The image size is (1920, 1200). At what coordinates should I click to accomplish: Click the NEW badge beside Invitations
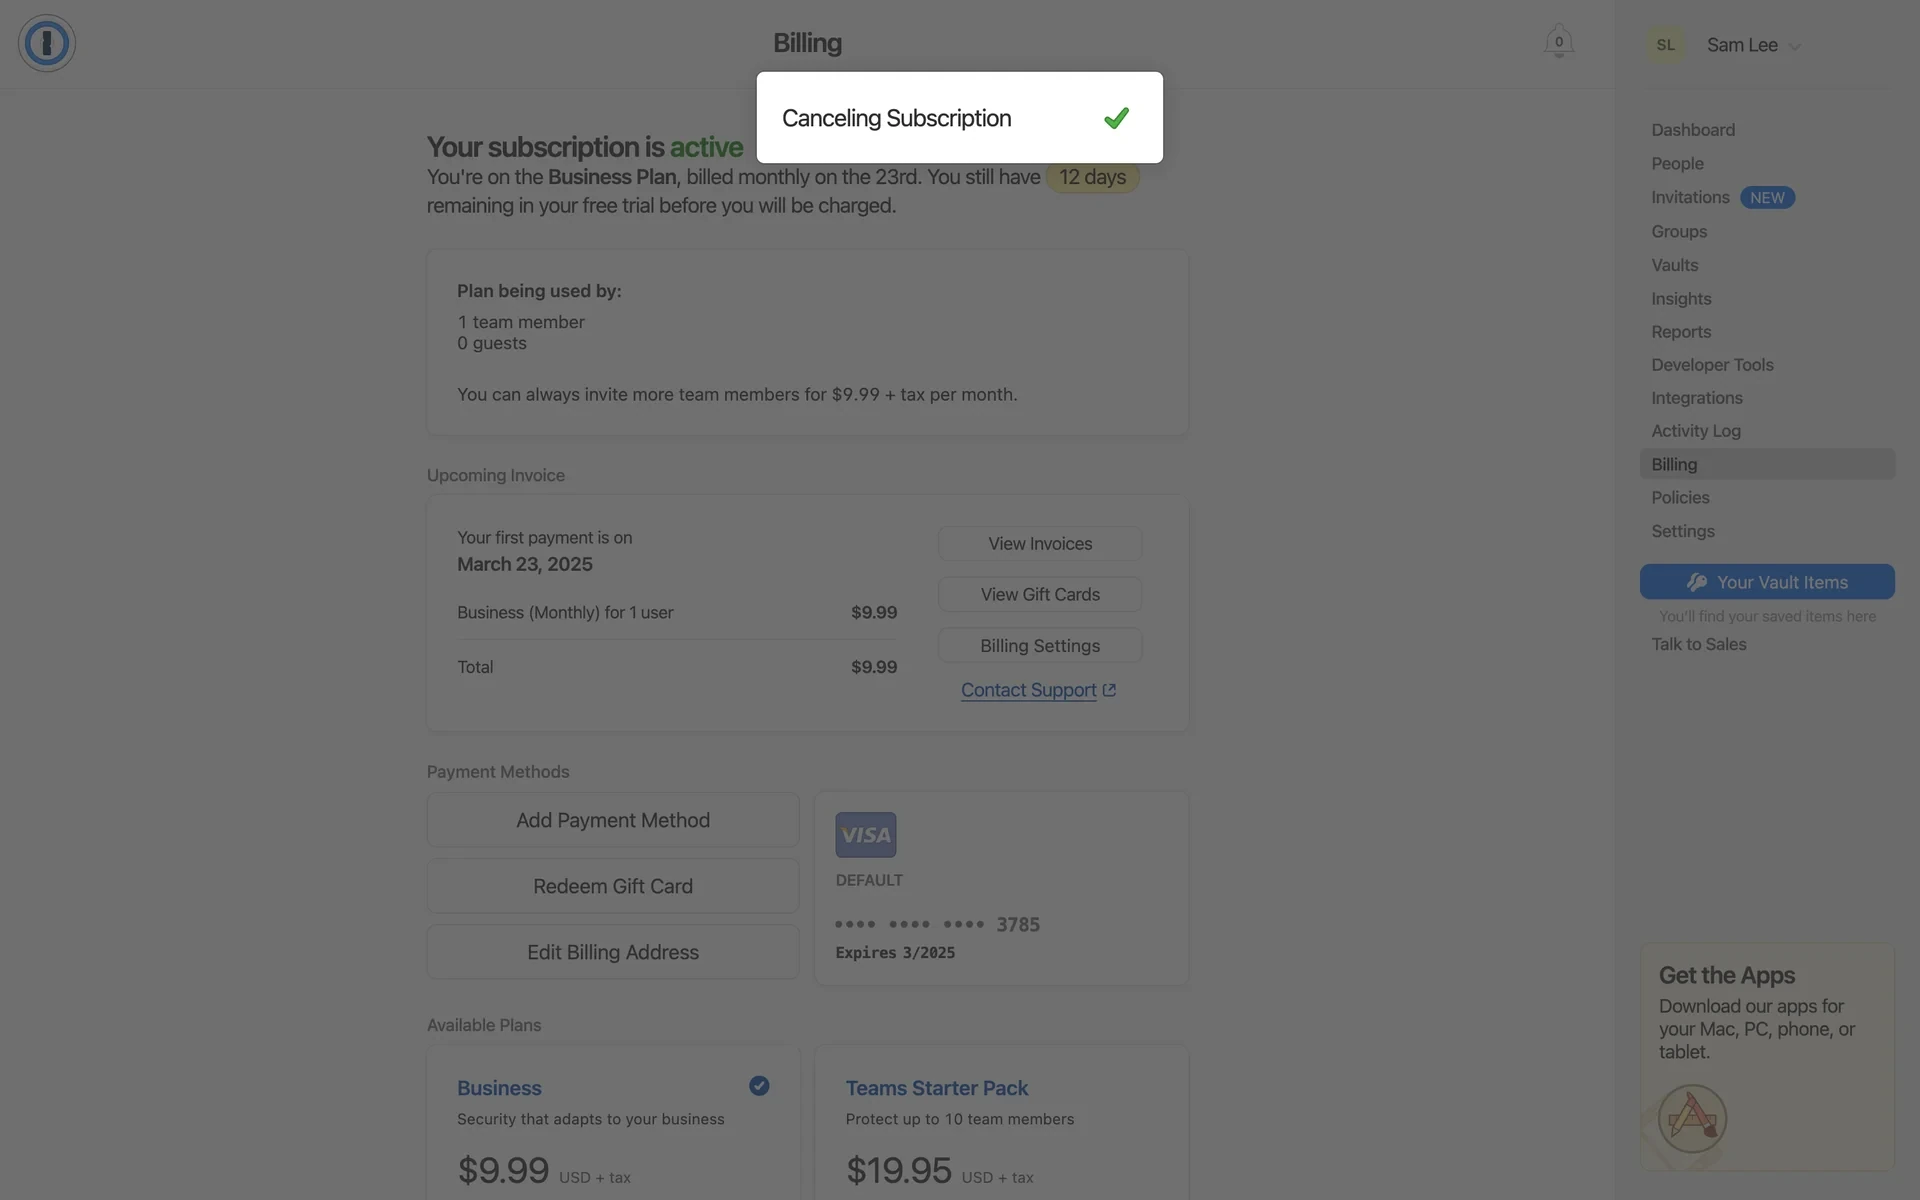pos(1767,198)
